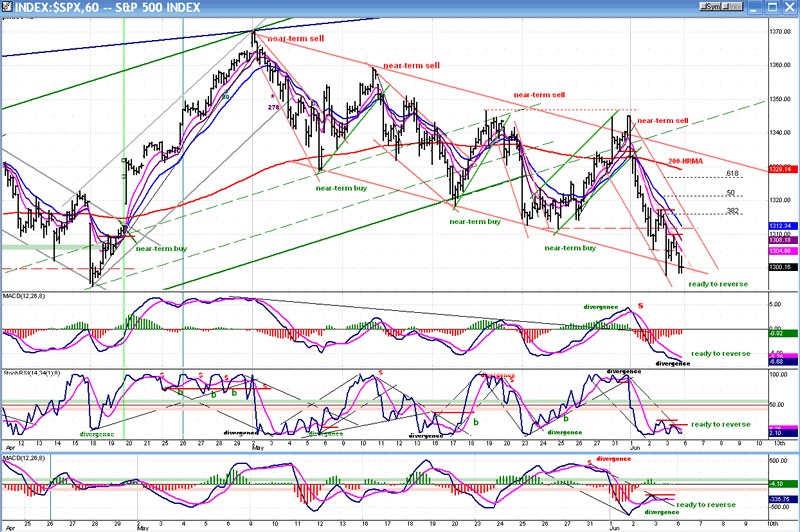Toggle the Intv checkbox in title bar
The height and width of the screenshot is (532, 800).
point(732,7)
